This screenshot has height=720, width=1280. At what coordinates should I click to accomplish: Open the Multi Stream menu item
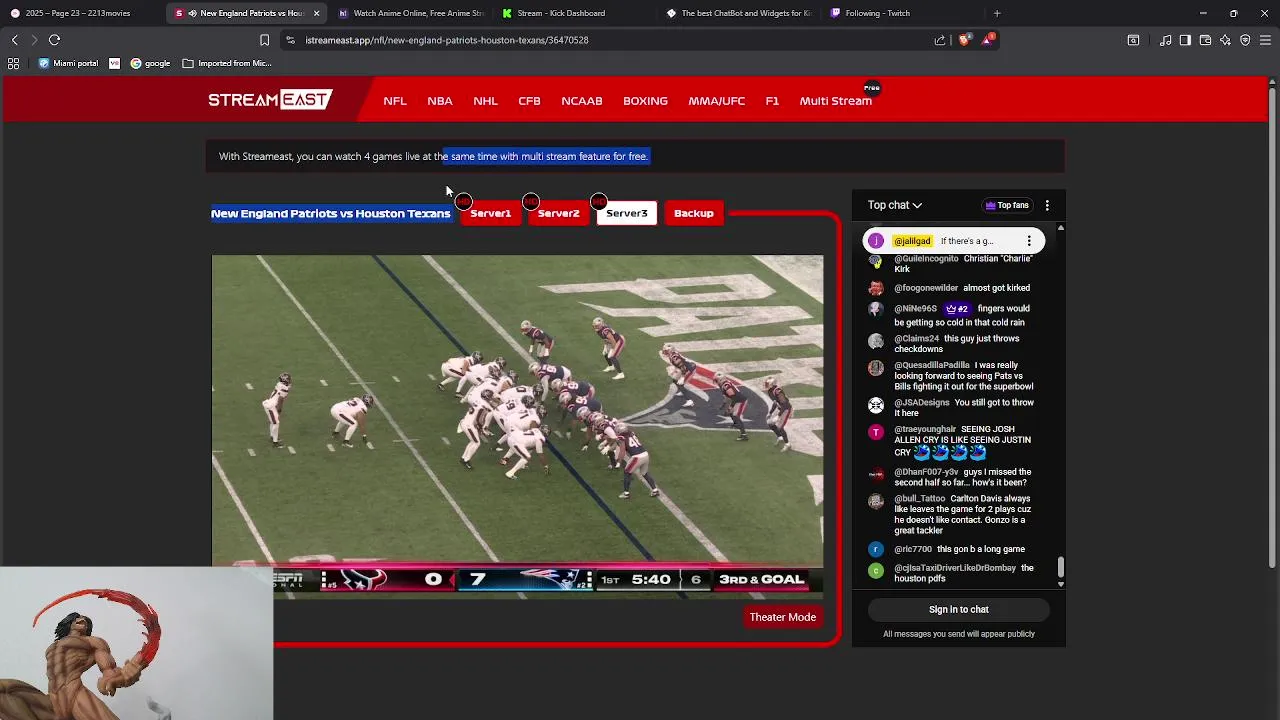836,101
